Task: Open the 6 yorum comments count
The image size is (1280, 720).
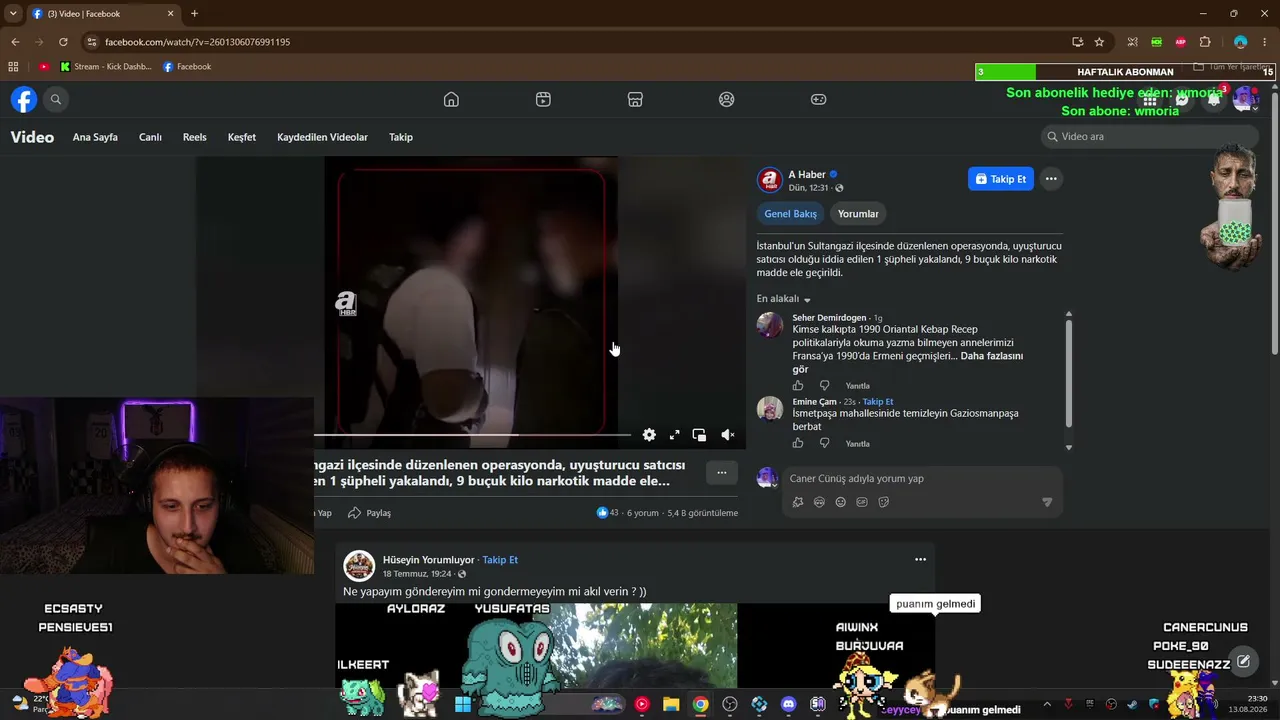Action: [x=643, y=513]
